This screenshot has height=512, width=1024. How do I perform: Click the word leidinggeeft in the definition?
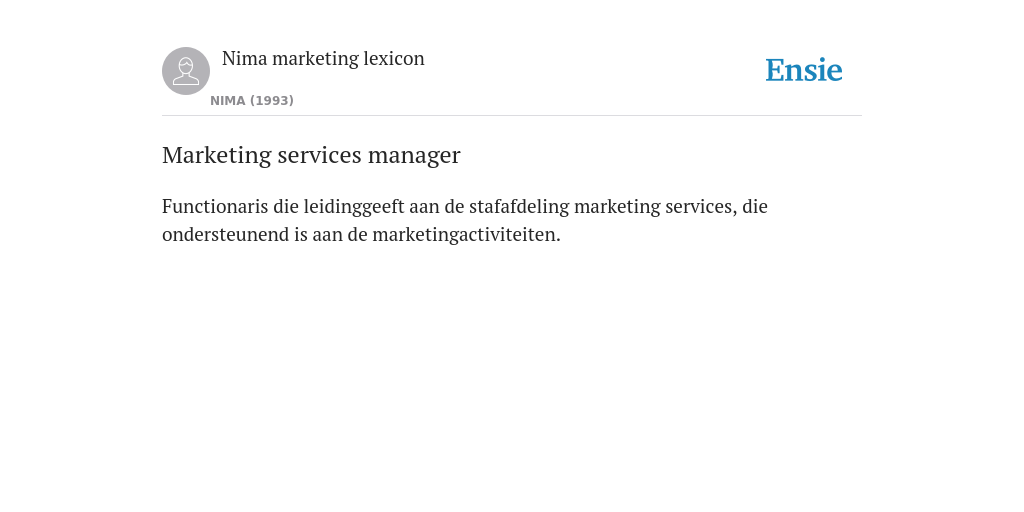[354, 206]
